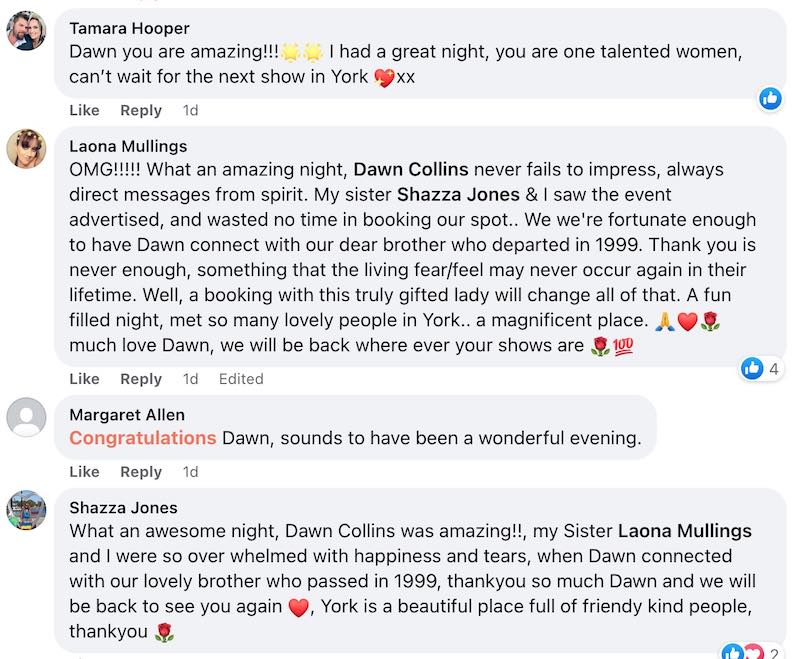This screenshot has height=659, width=800.
Task: Like Margaret Allen's comment
Action: 84,471
